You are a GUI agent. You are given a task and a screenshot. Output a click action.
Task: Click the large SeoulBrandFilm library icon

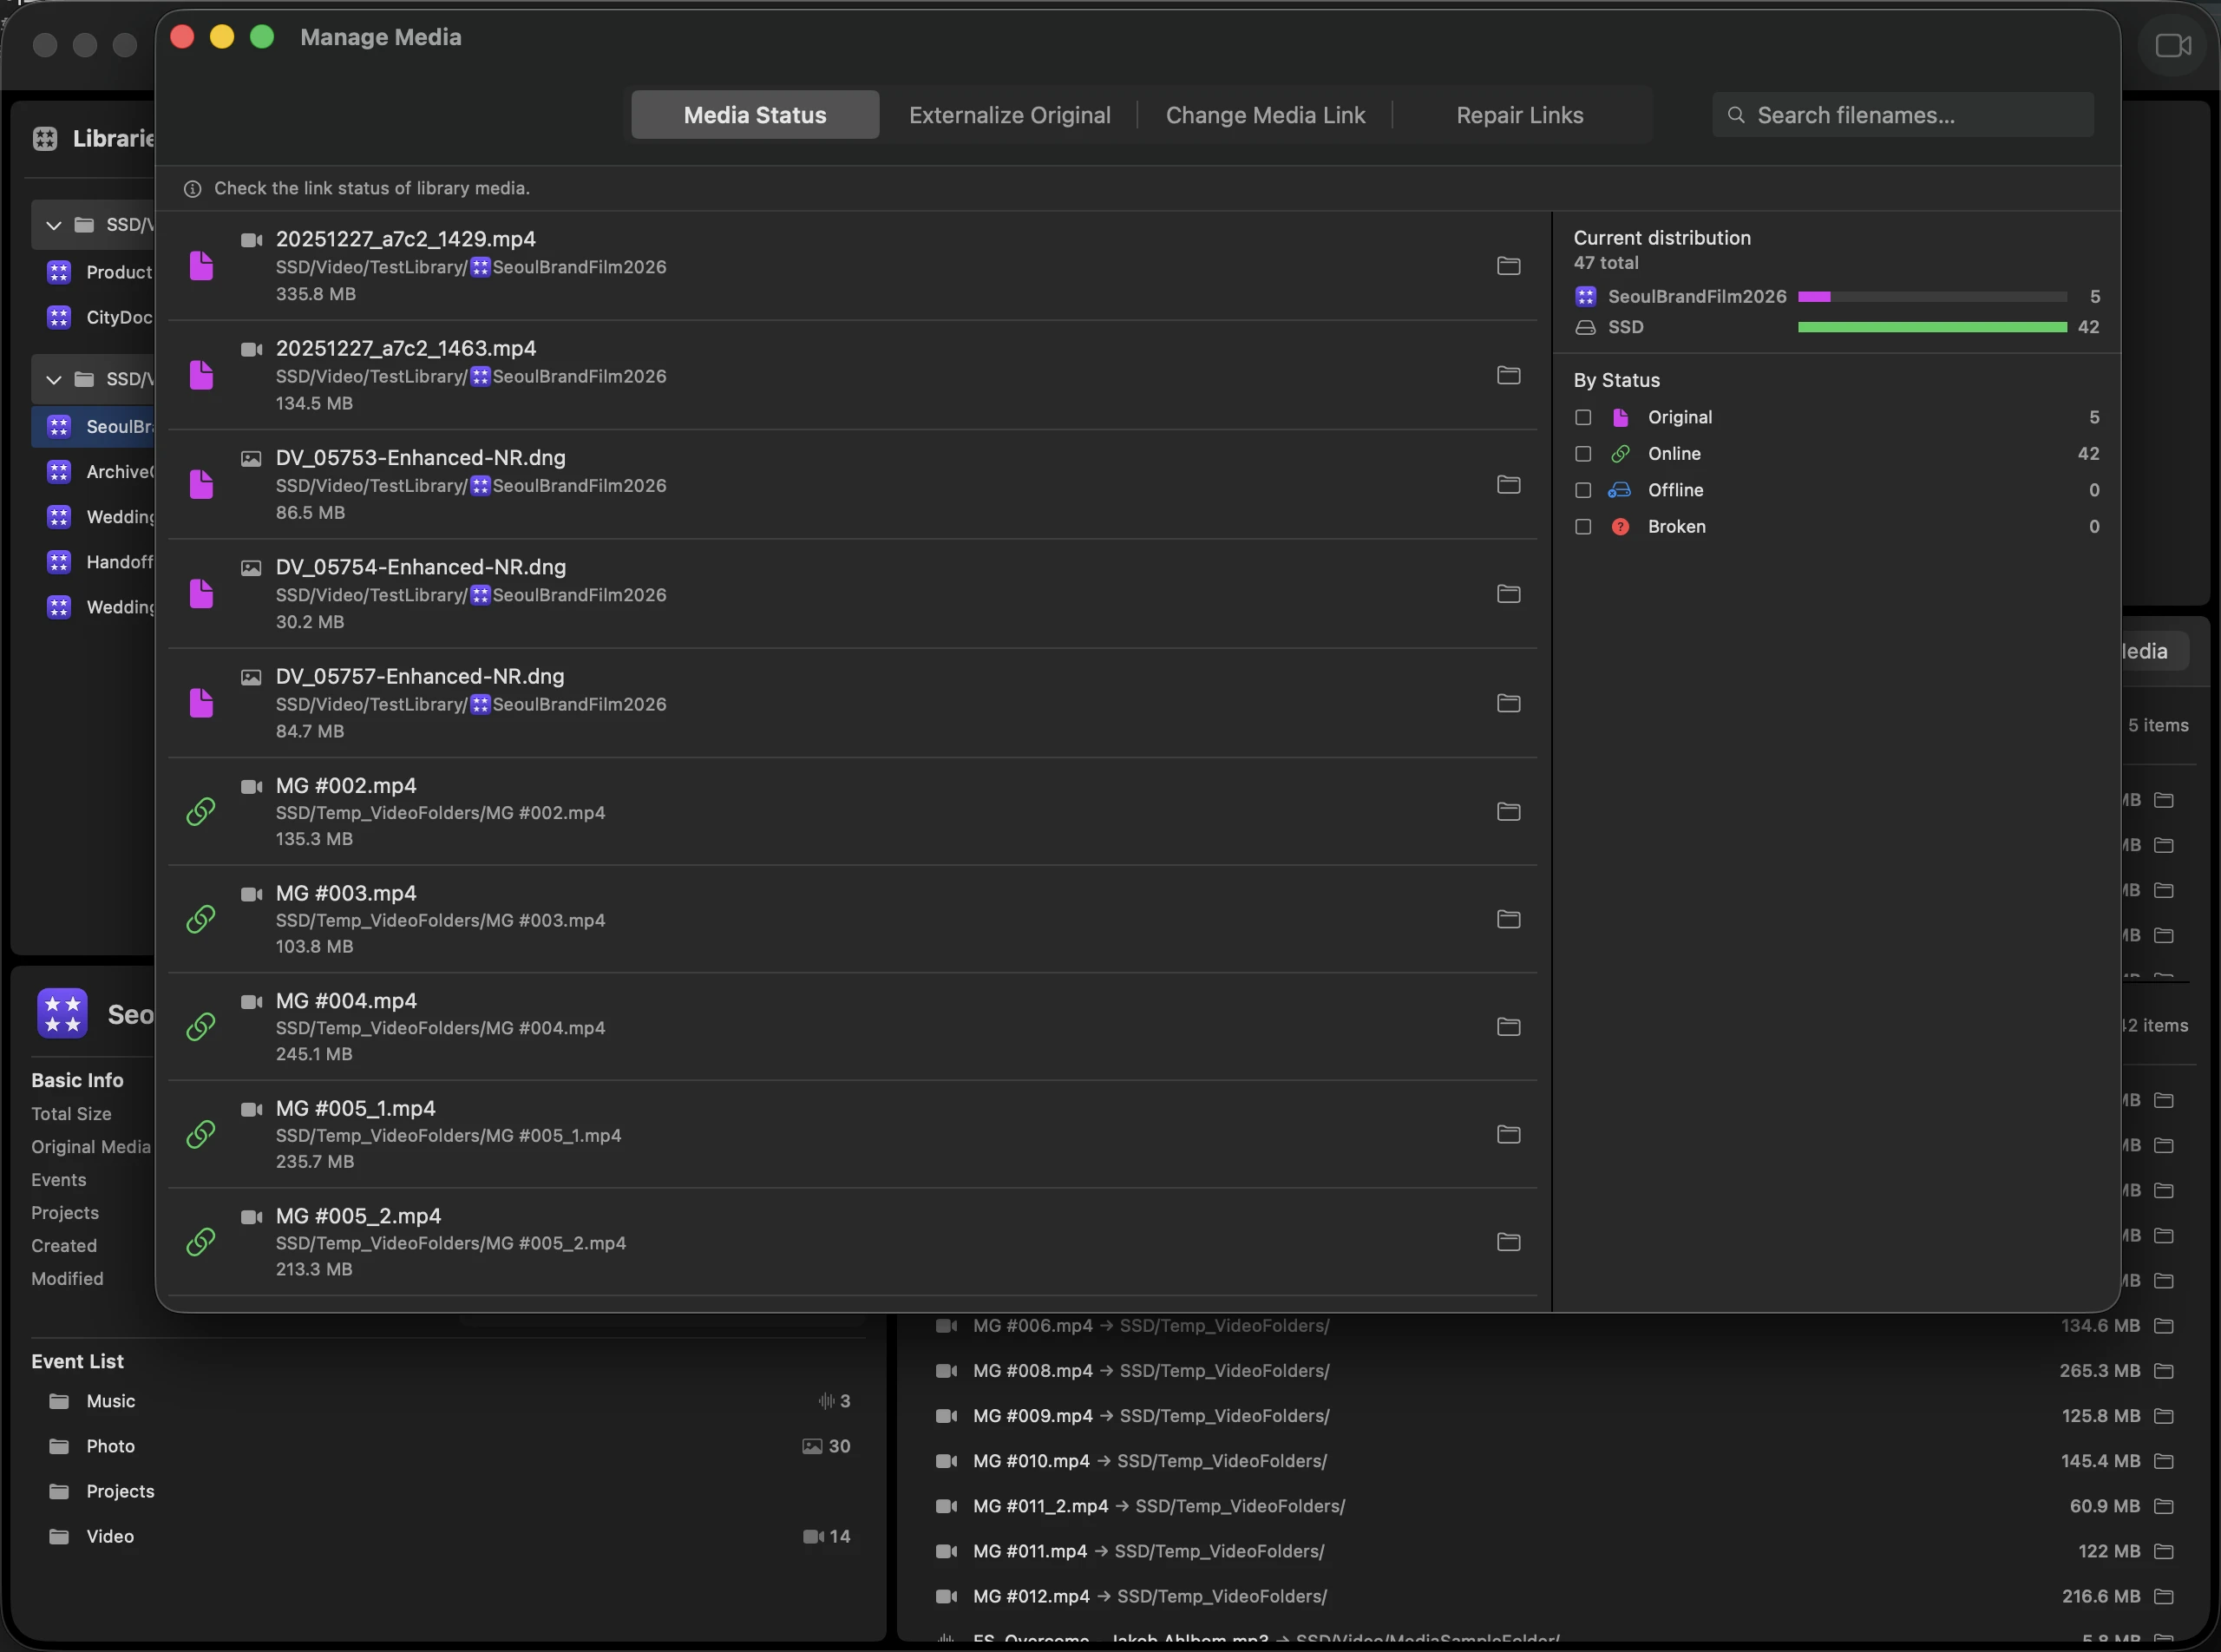pyautogui.click(x=62, y=1014)
